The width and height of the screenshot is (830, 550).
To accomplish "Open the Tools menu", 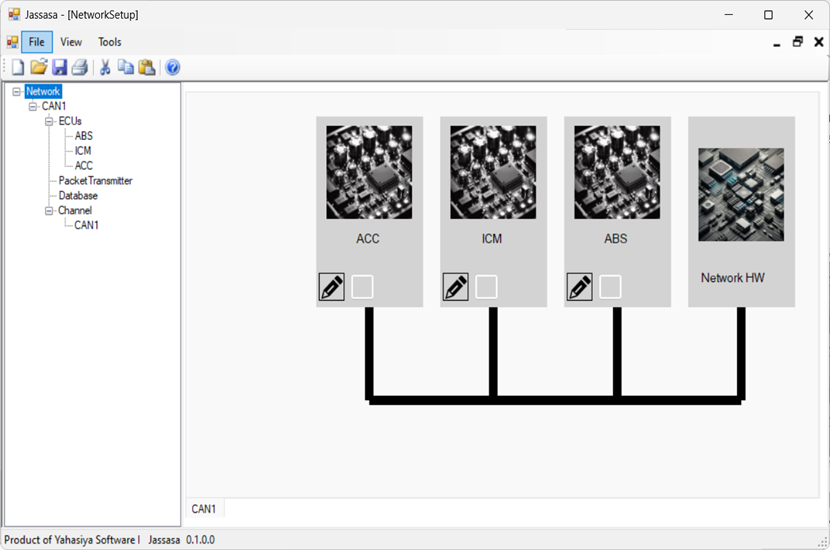I will (110, 42).
